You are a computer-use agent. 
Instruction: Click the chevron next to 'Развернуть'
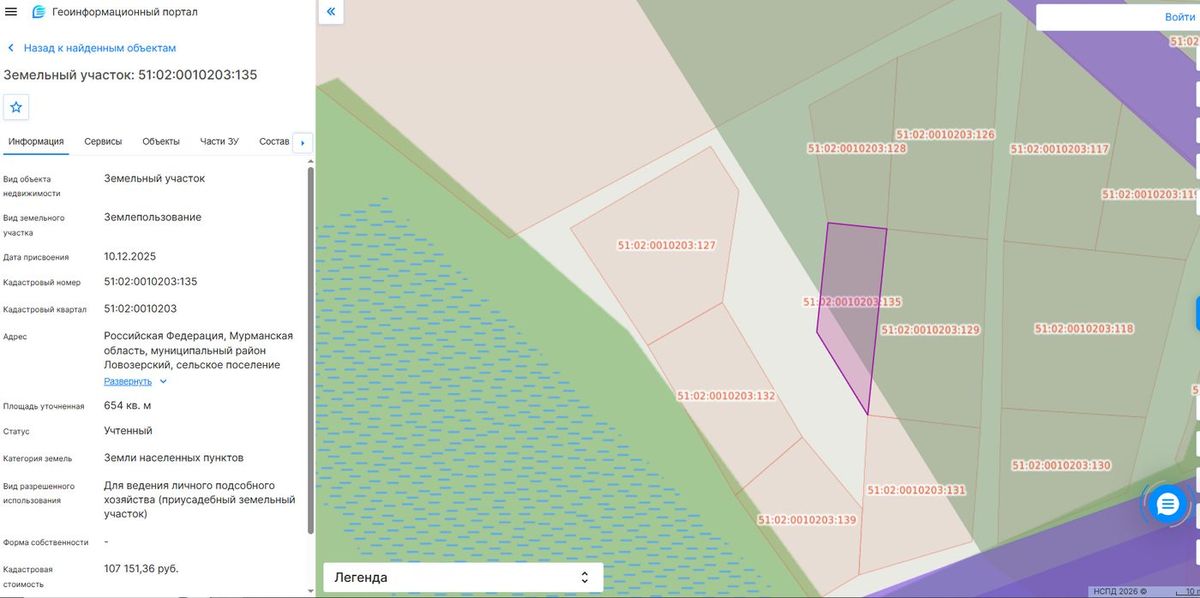pos(164,381)
